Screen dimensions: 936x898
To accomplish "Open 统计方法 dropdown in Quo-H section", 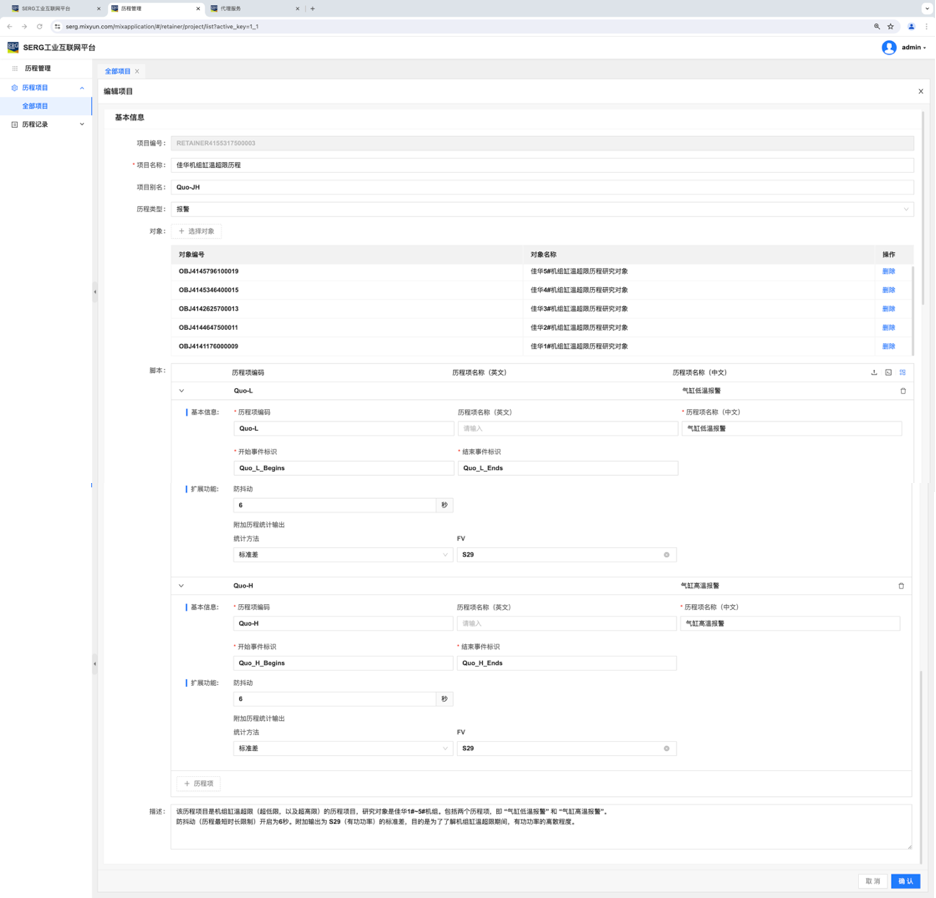I will (342, 748).
